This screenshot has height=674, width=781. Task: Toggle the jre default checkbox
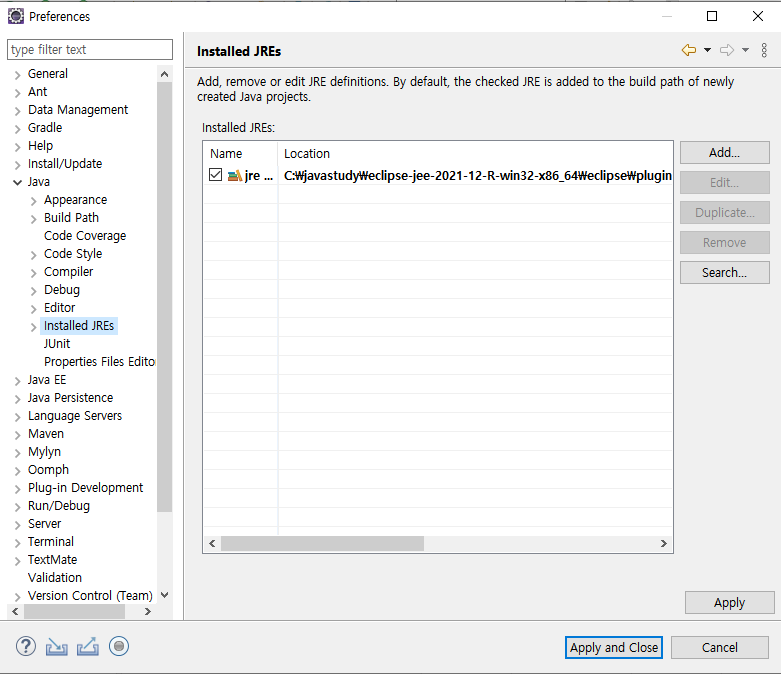[215, 175]
